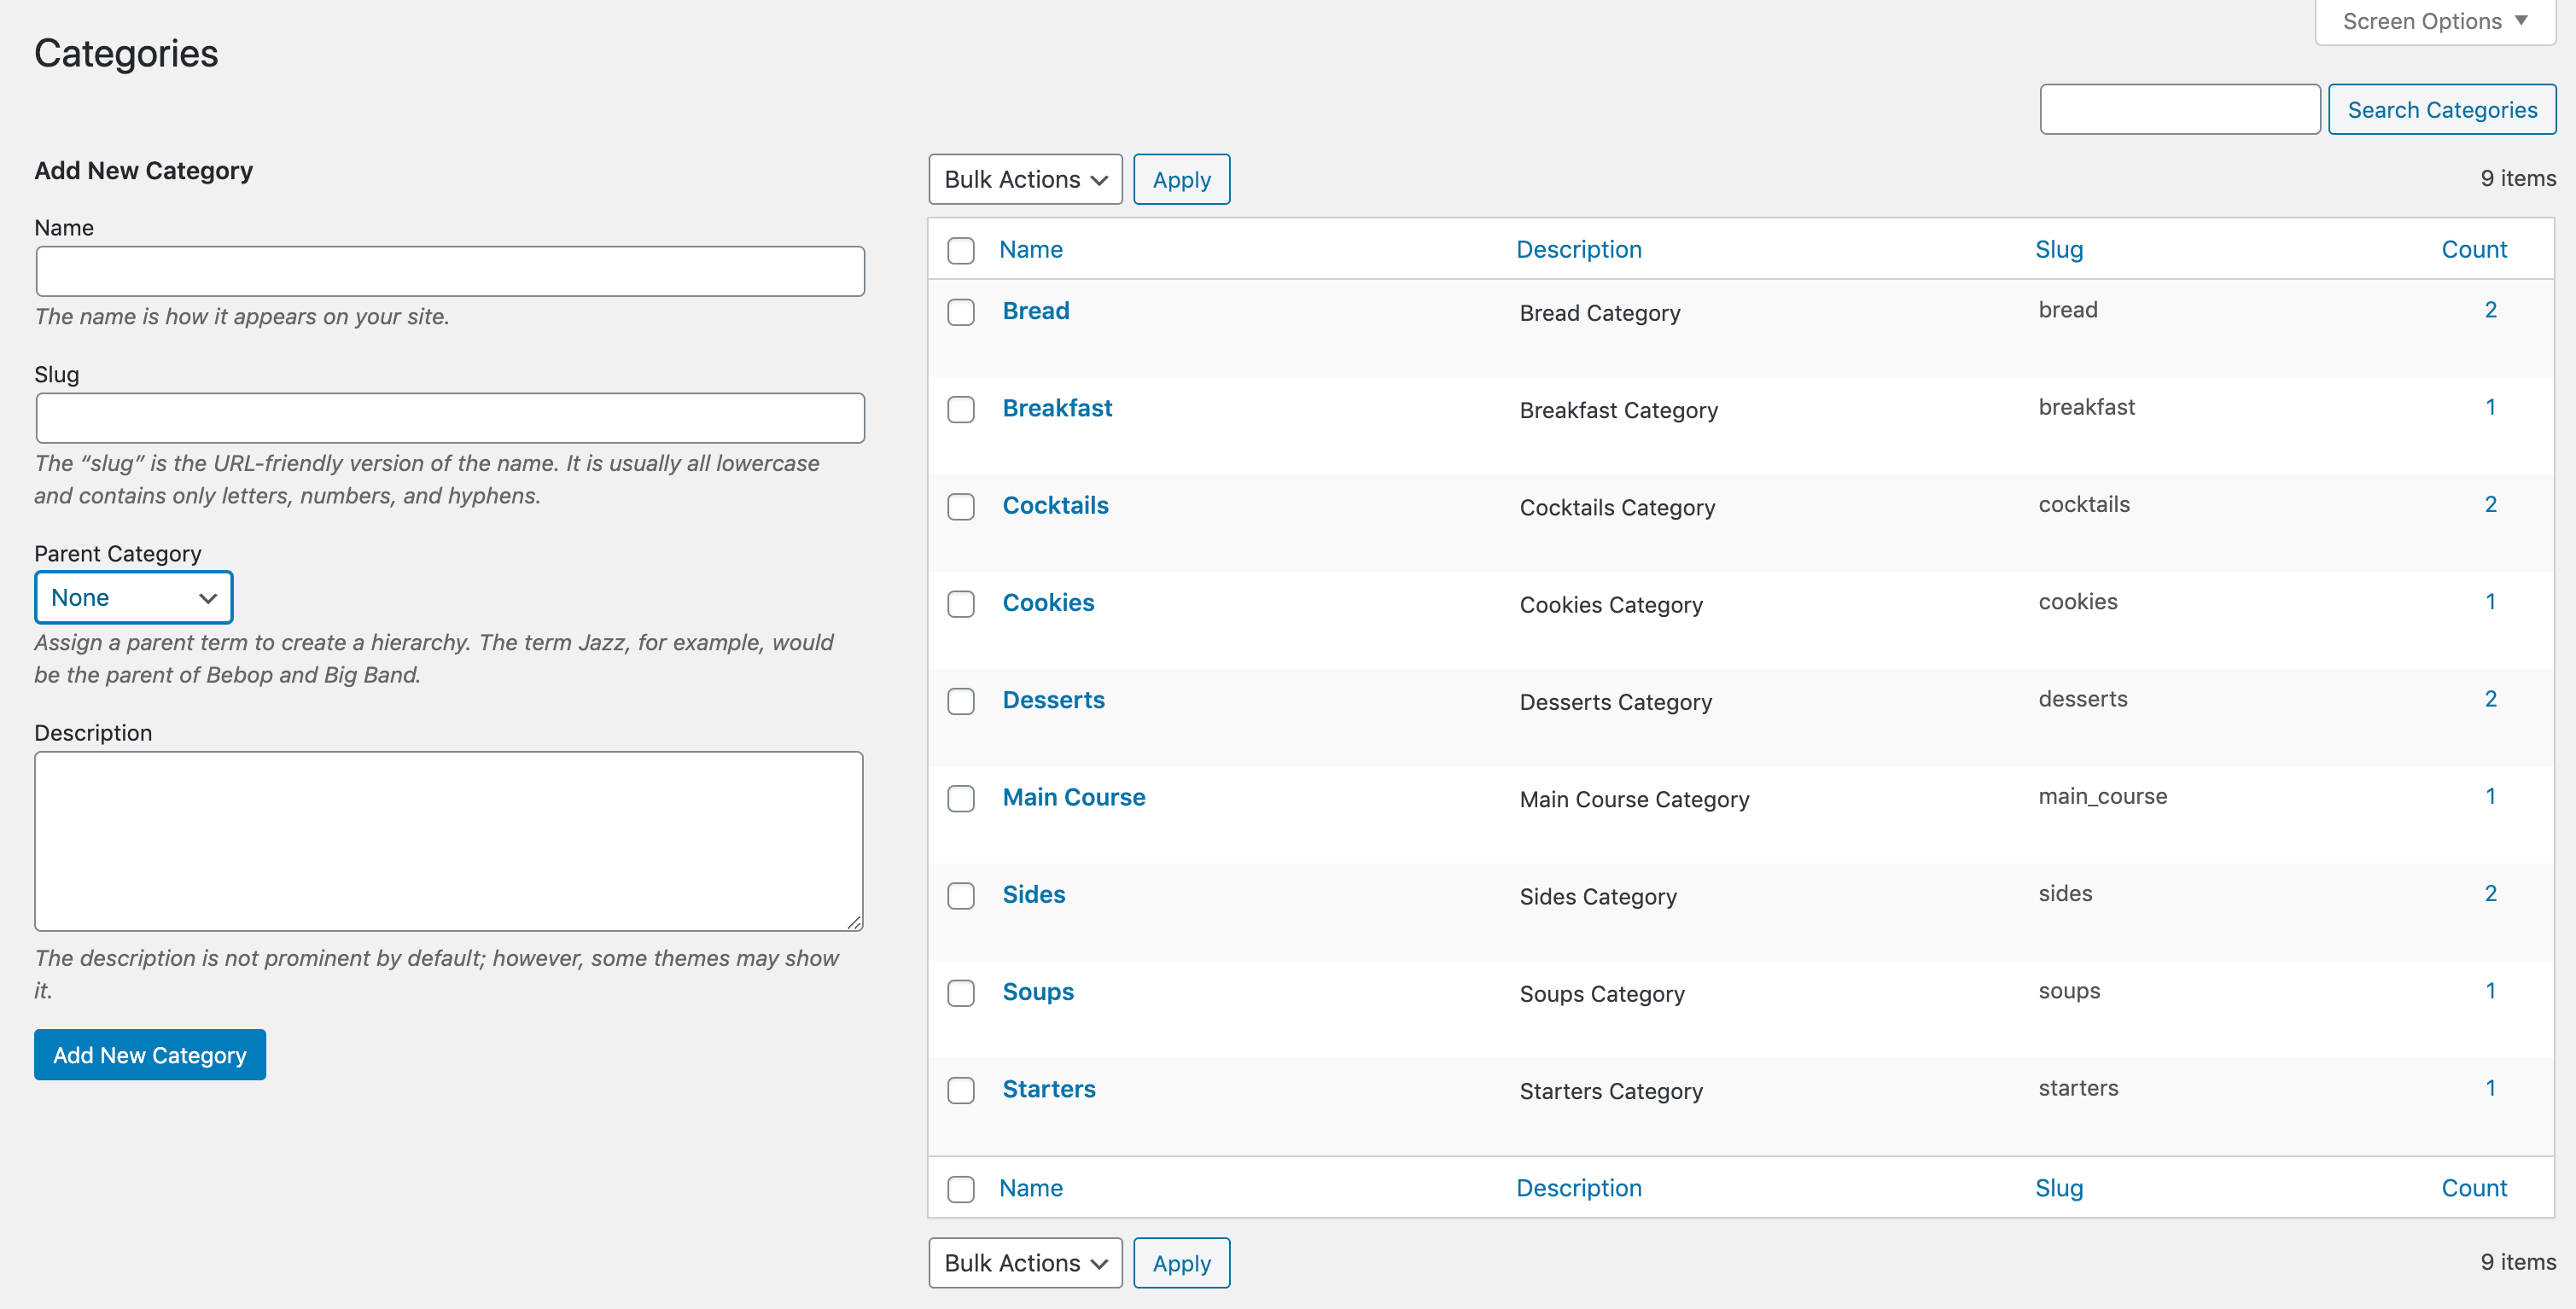Focus the Slug input field

(x=450, y=418)
